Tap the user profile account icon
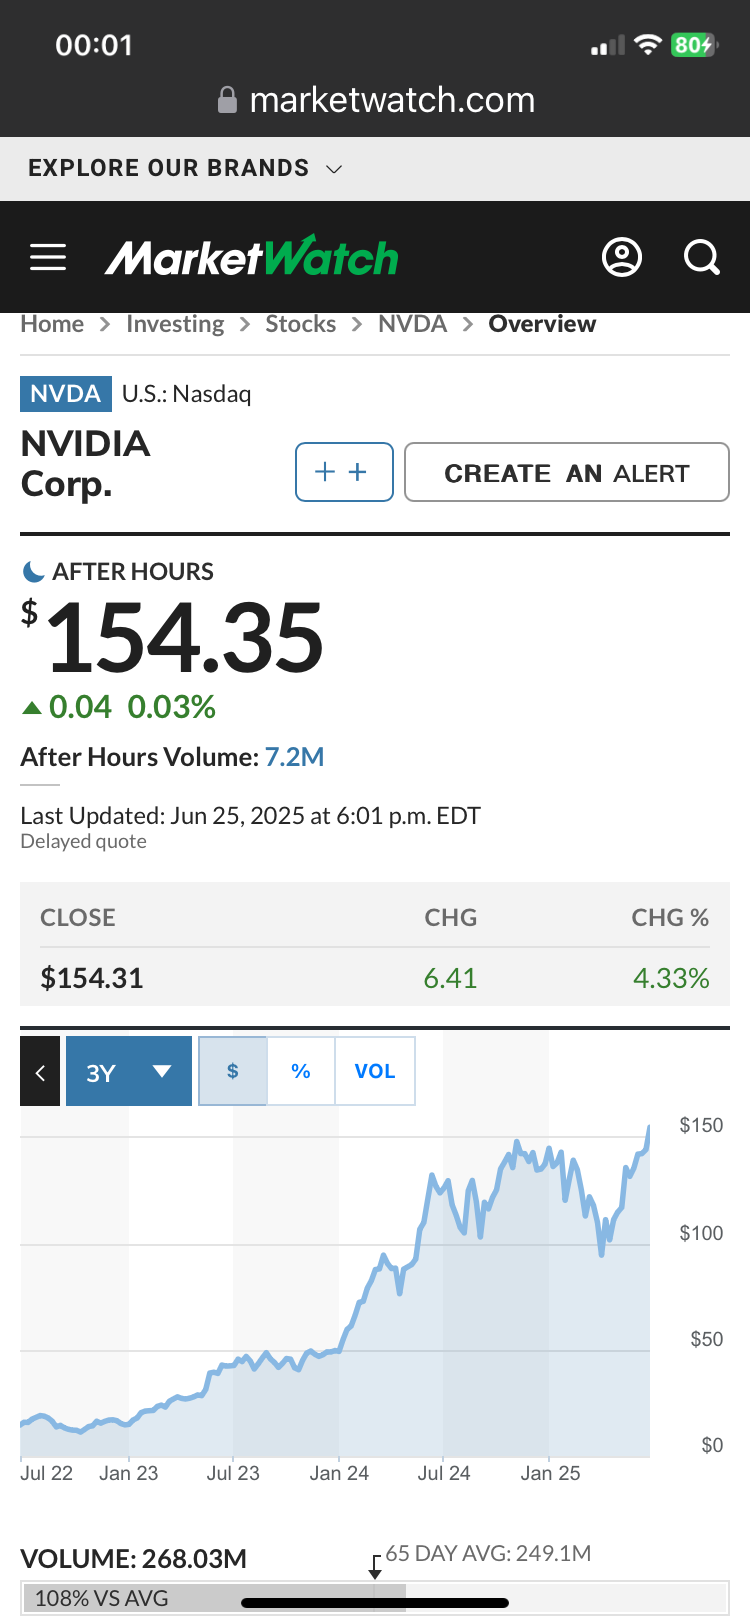Image resolution: width=750 pixels, height=1624 pixels. pyautogui.click(x=621, y=258)
